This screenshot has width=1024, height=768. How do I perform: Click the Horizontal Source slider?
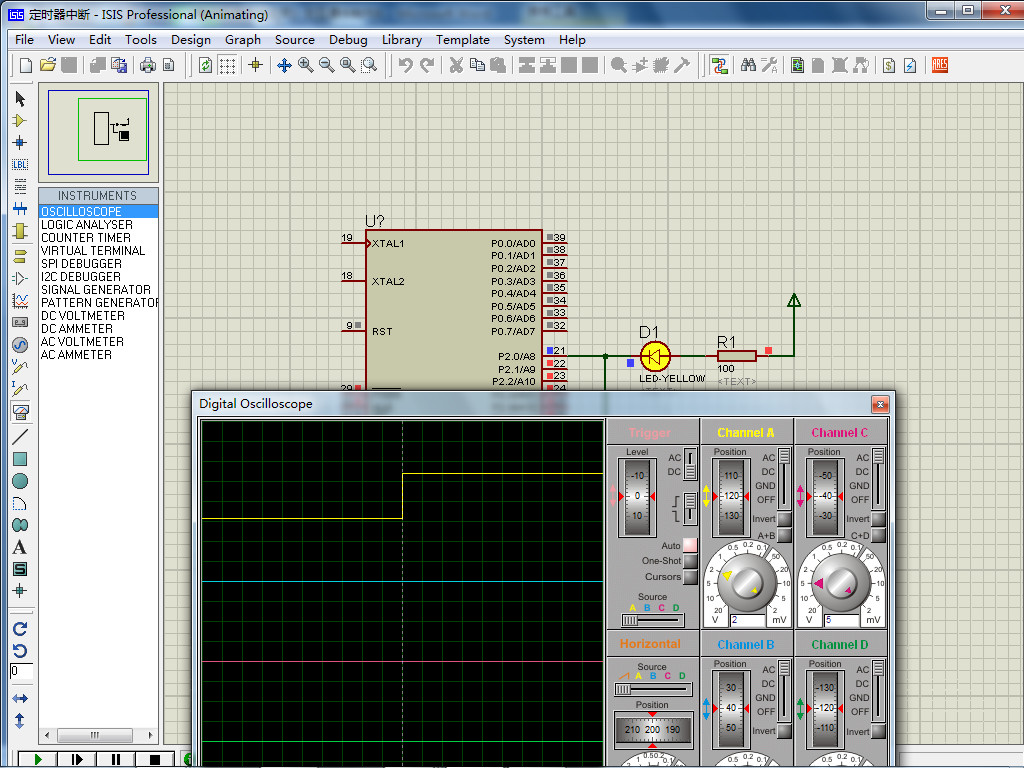pos(652,689)
